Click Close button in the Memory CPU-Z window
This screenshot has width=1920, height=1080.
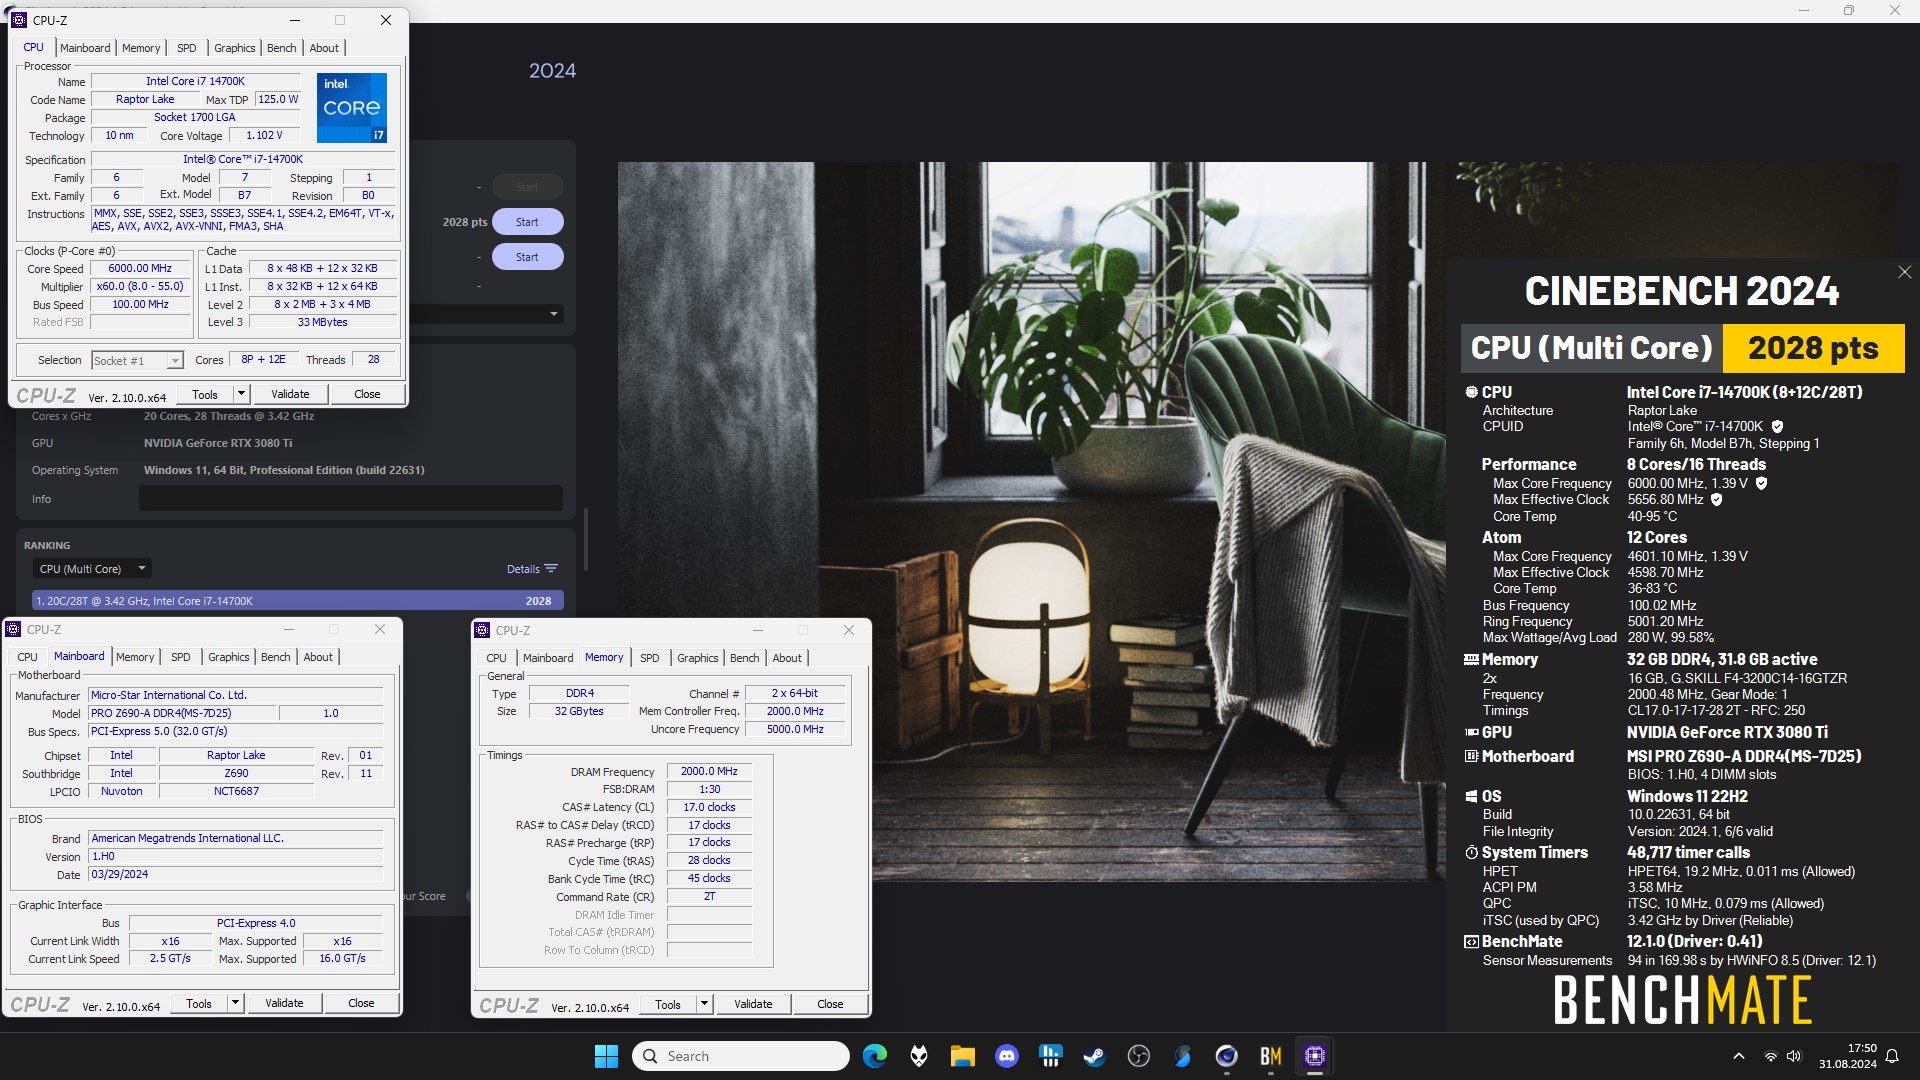(x=830, y=1004)
